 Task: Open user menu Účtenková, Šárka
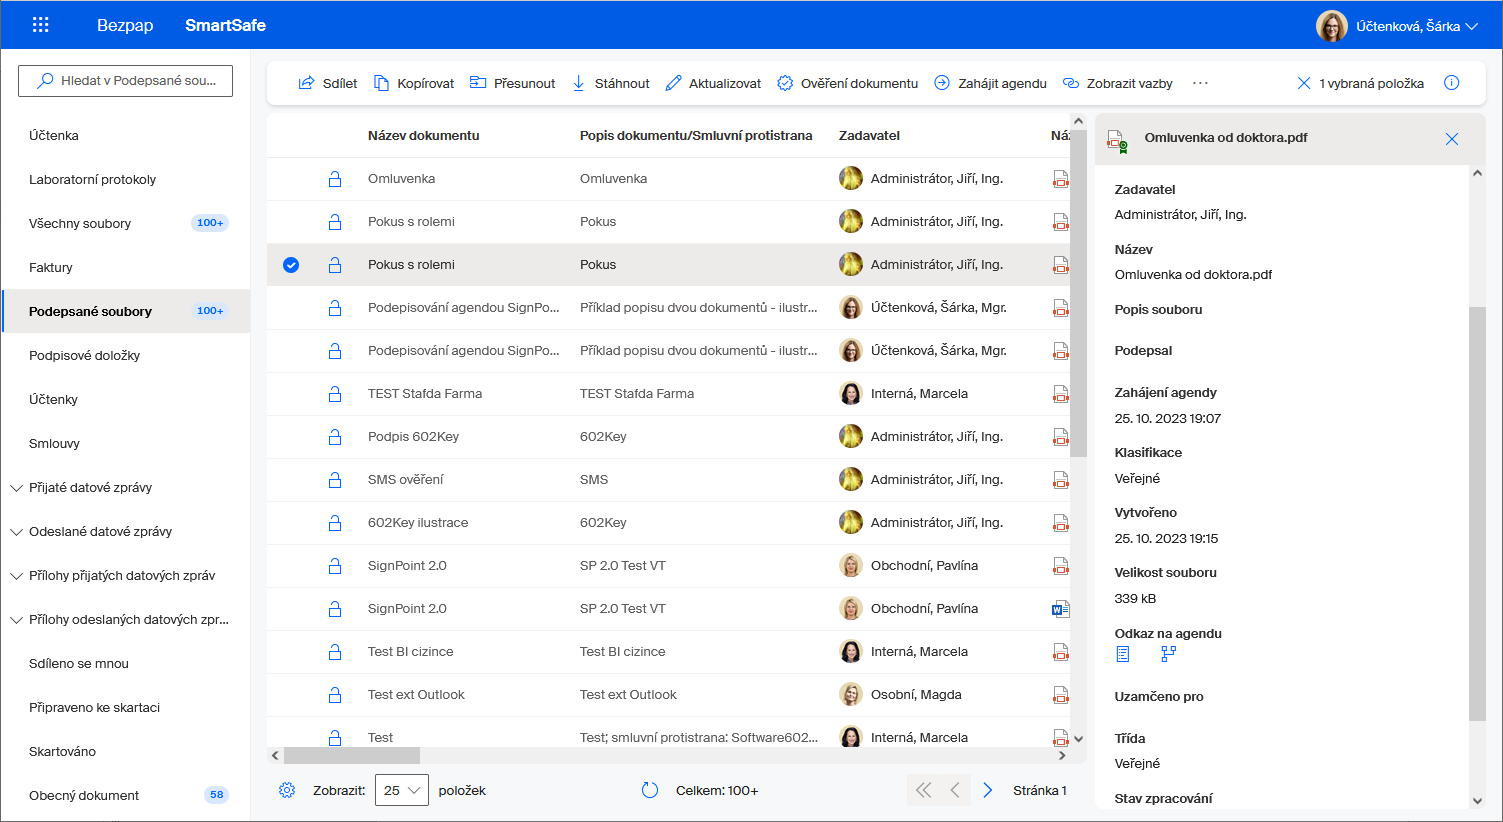1417,26
